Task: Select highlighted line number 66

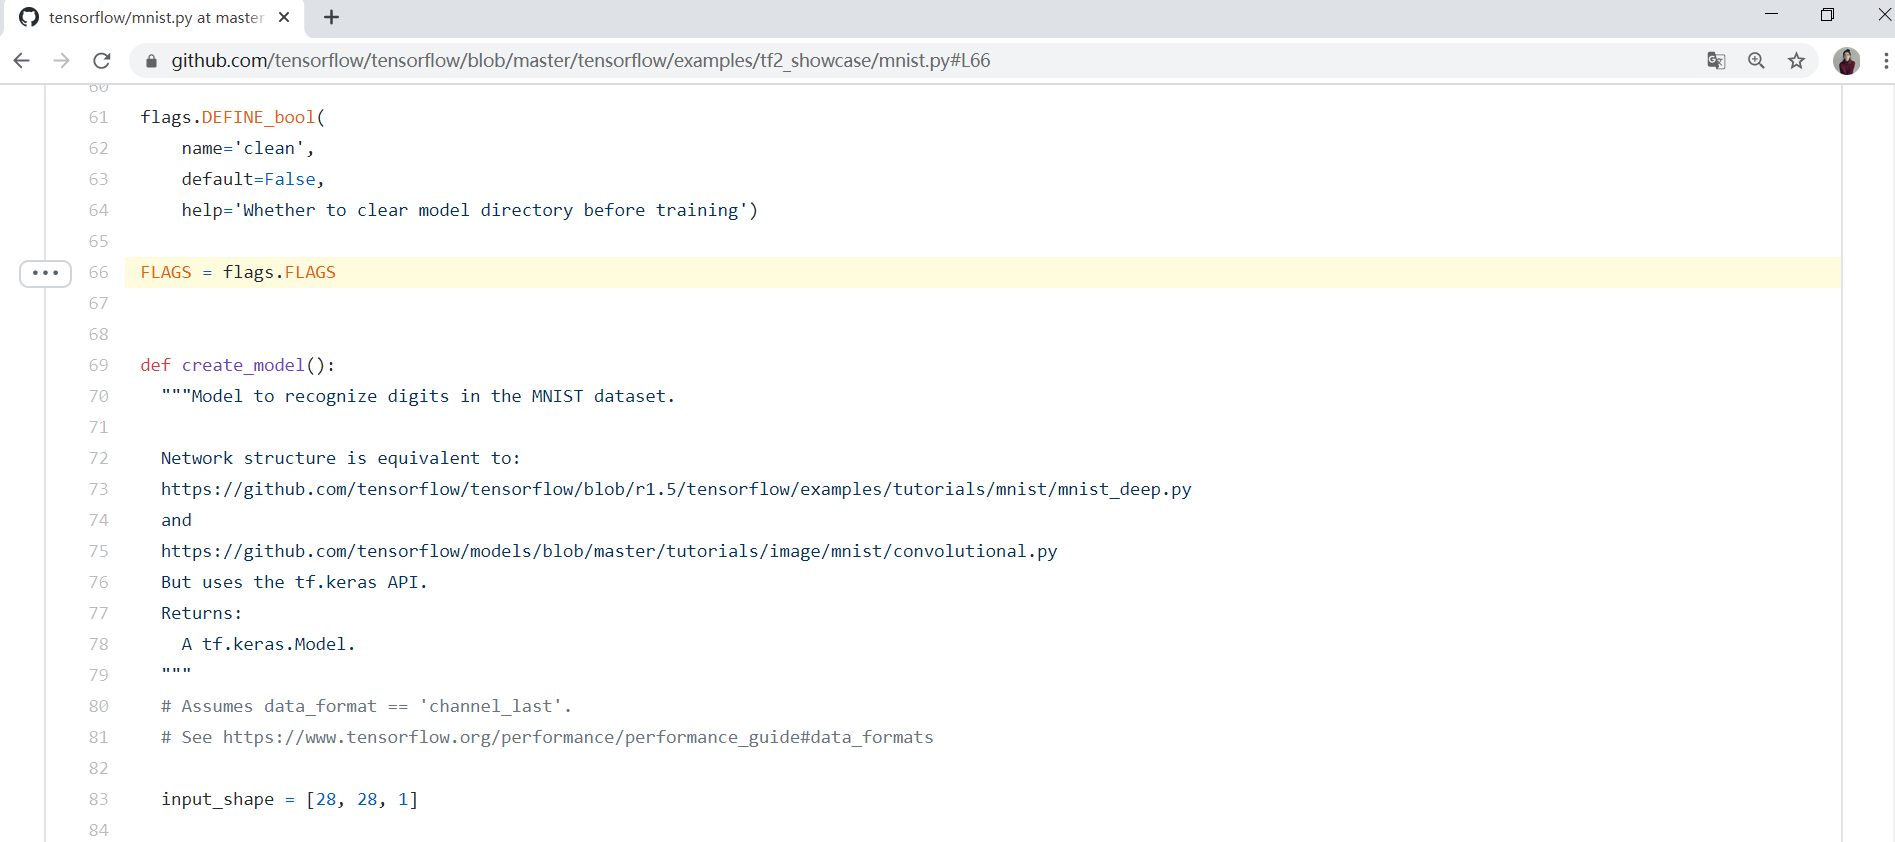Action: pos(98,273)
